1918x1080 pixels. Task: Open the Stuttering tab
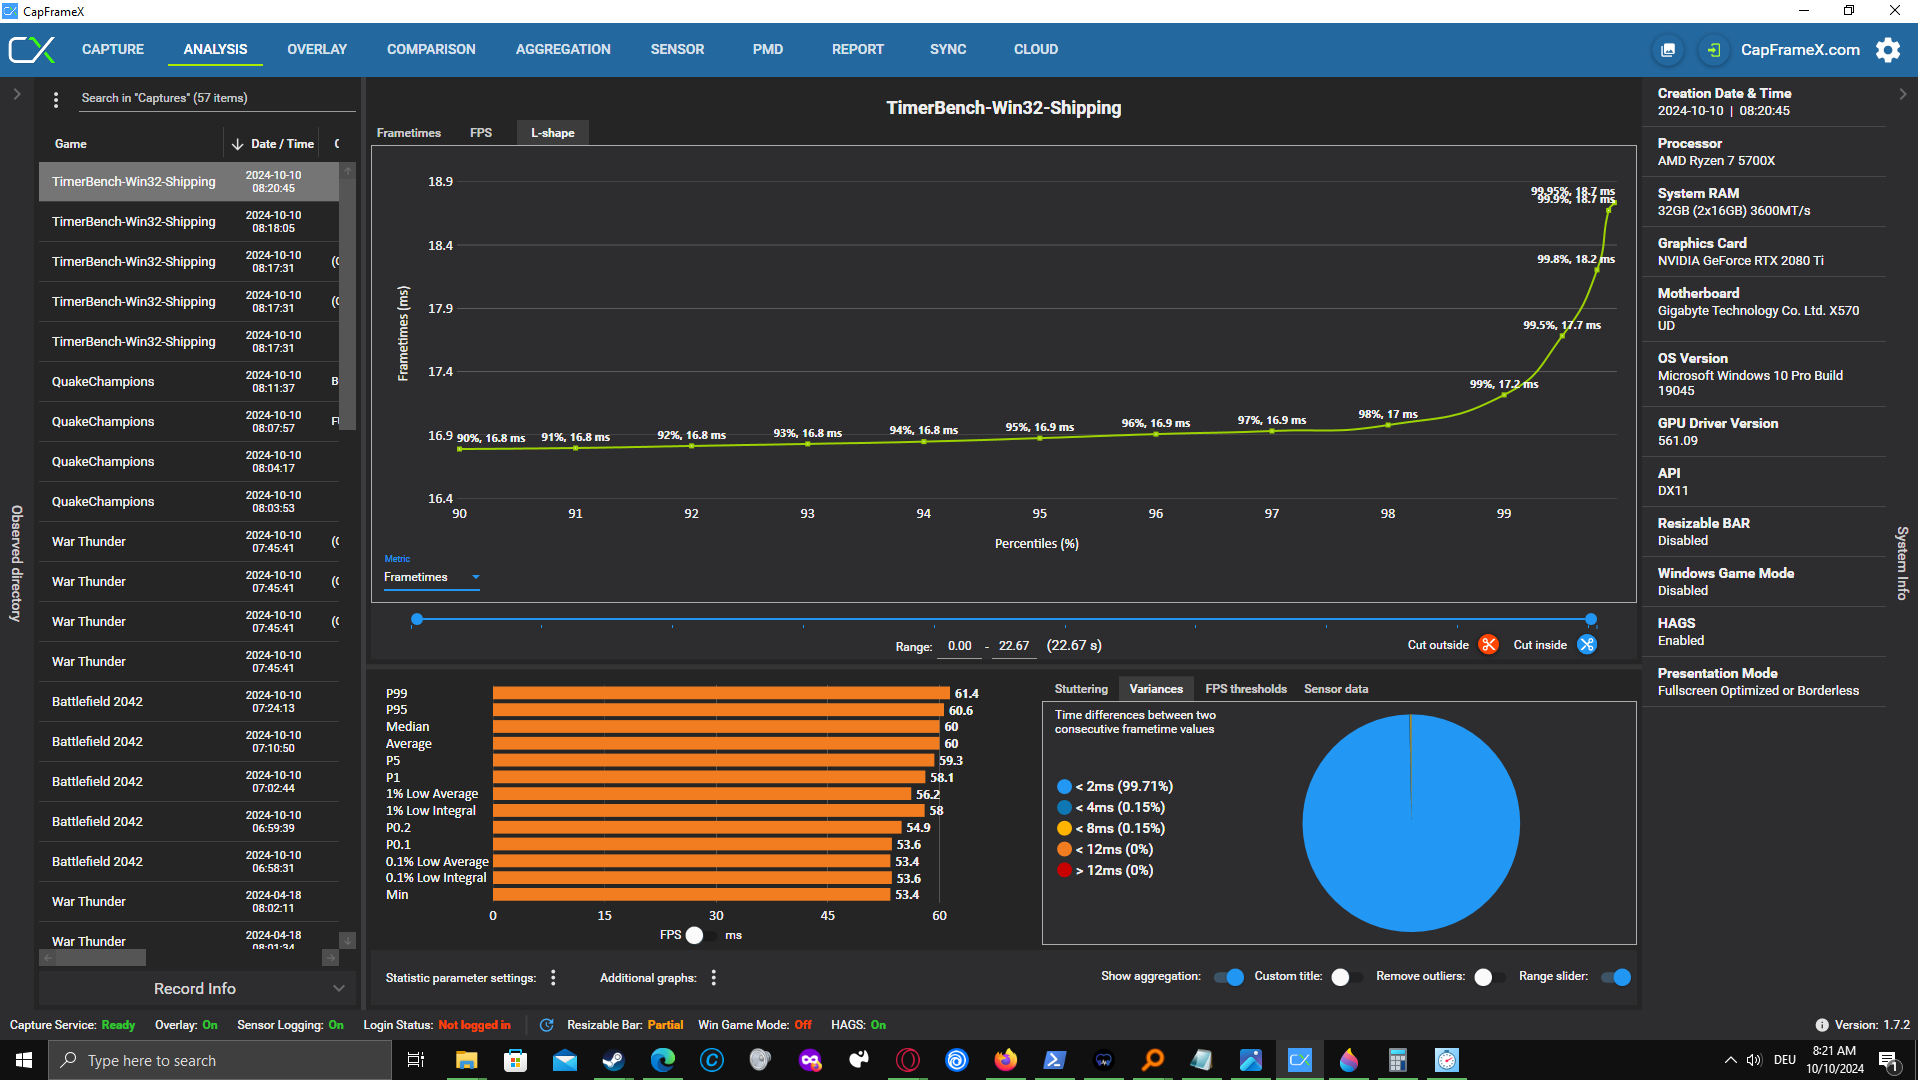pos(1081,689)
